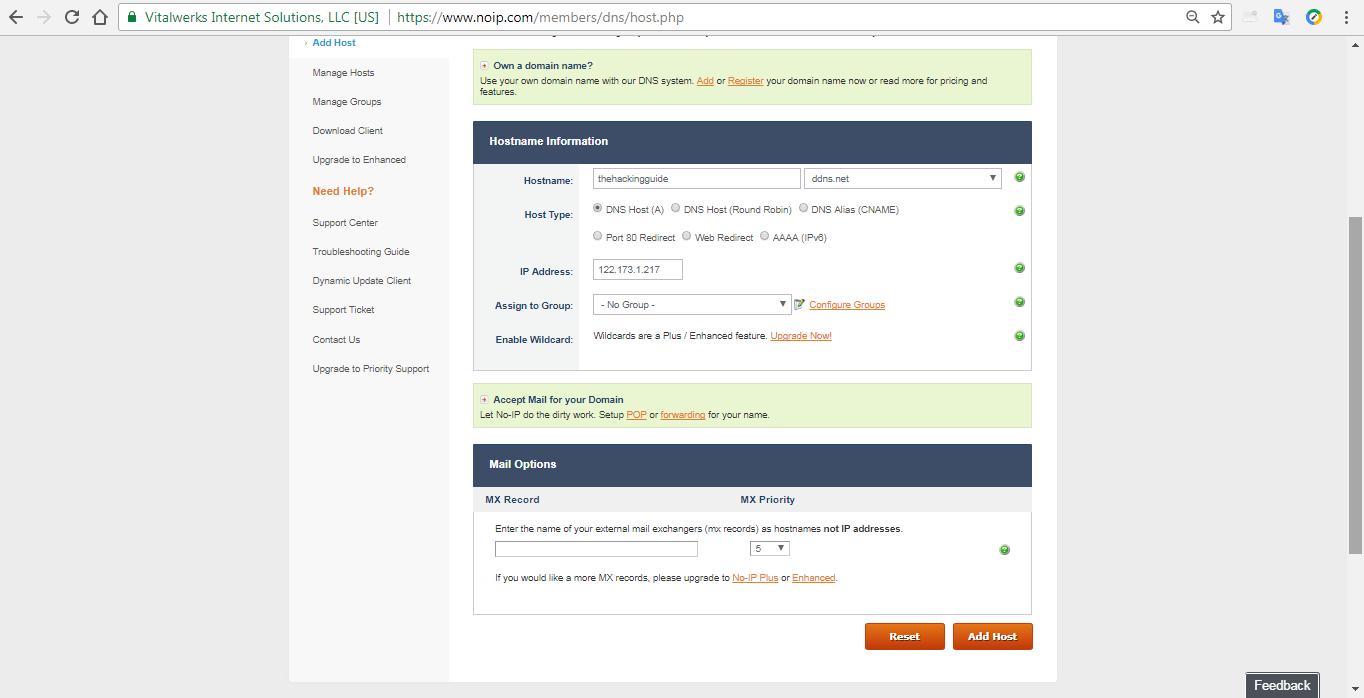Click the Hostname field 'thehackingguide'

pyautogui.click(x=696, y=178)
